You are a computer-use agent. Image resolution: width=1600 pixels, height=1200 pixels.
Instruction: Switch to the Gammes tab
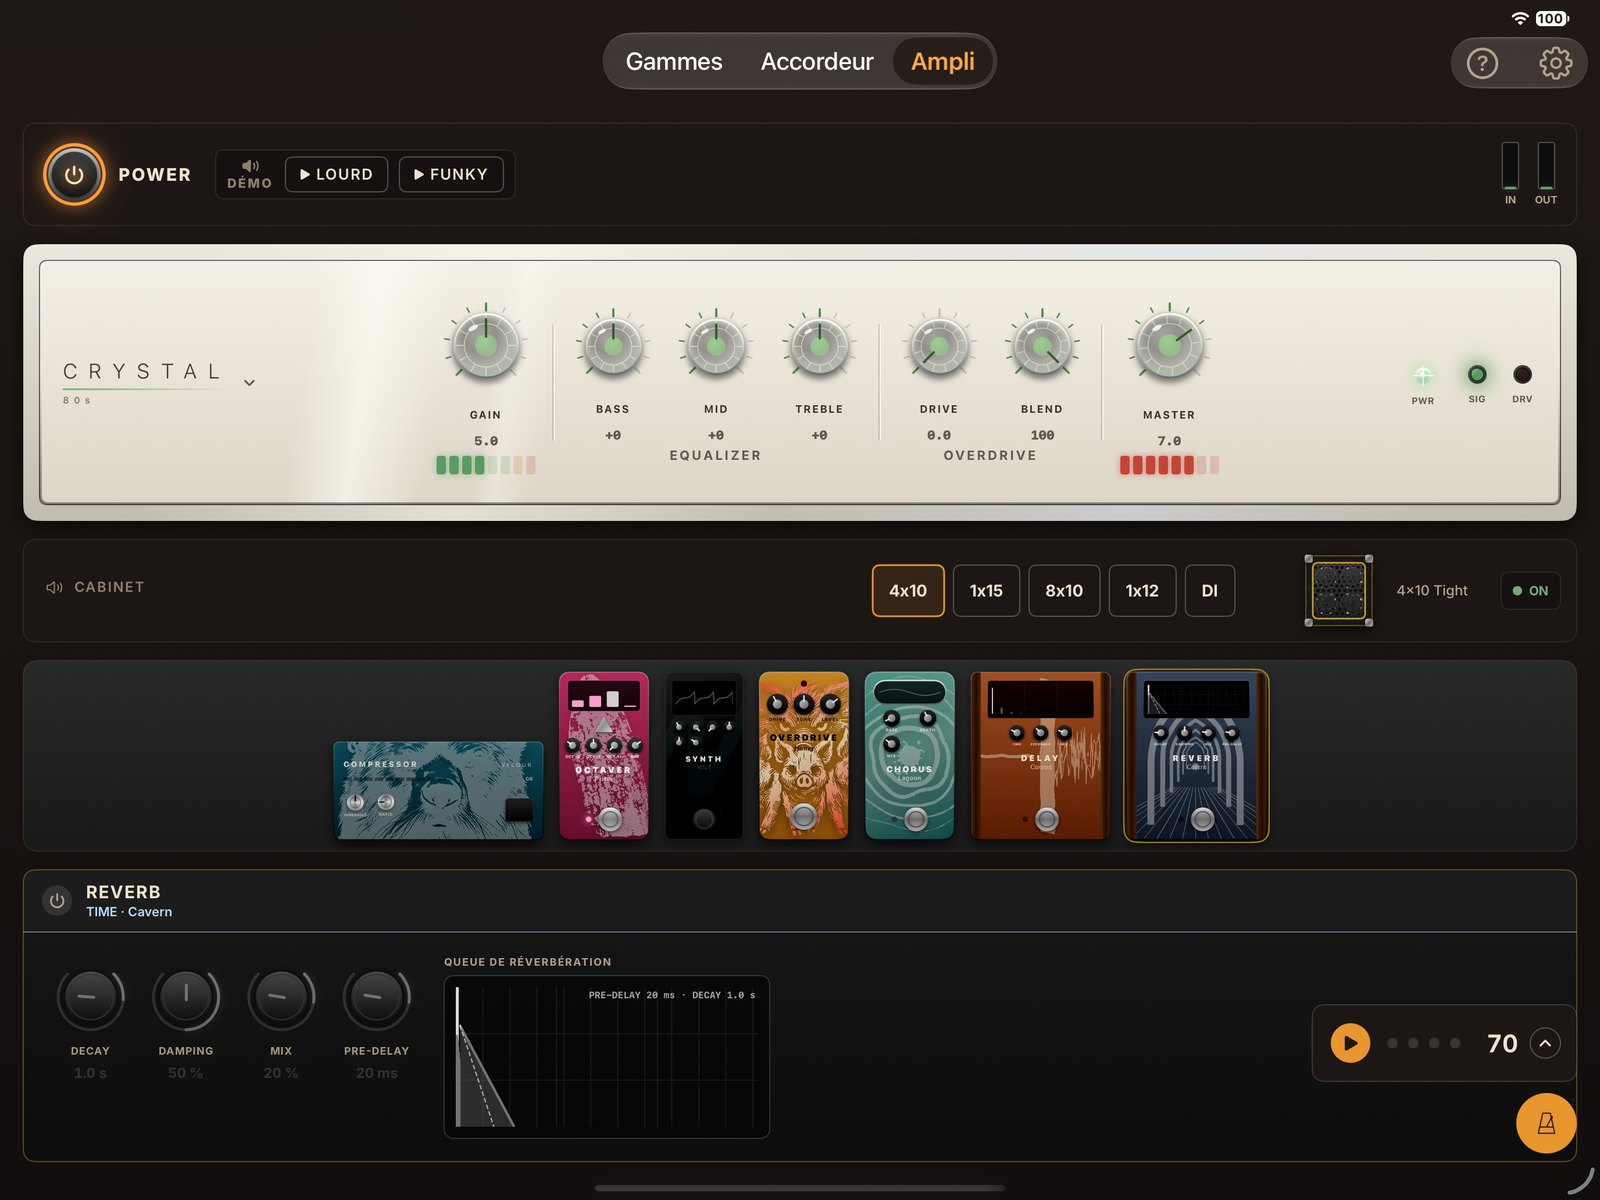(x=674, y=62)
